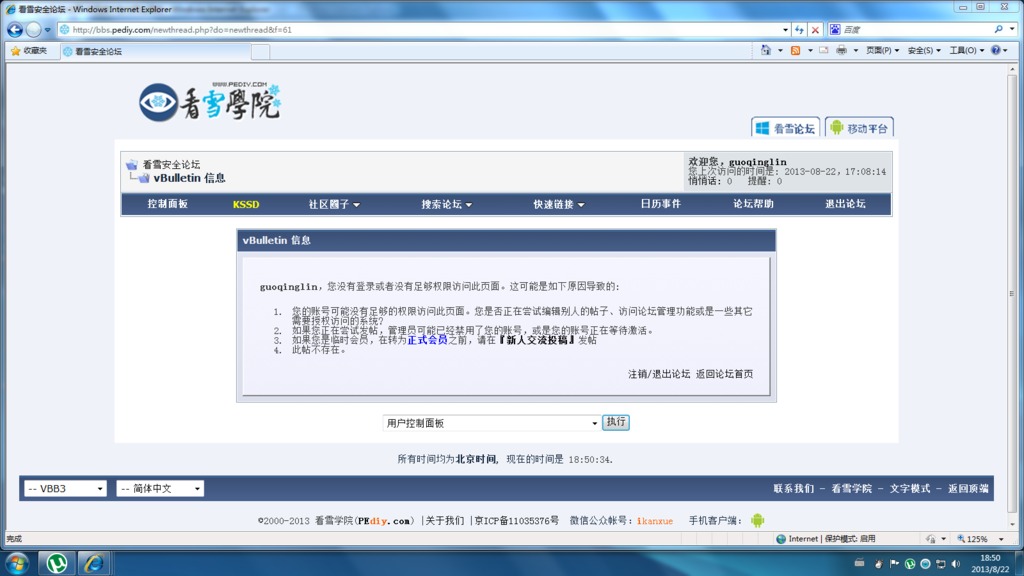Open uTorrent from the taskbar
The width and height of the screenshot is (1024, 576).
[57, 563]
